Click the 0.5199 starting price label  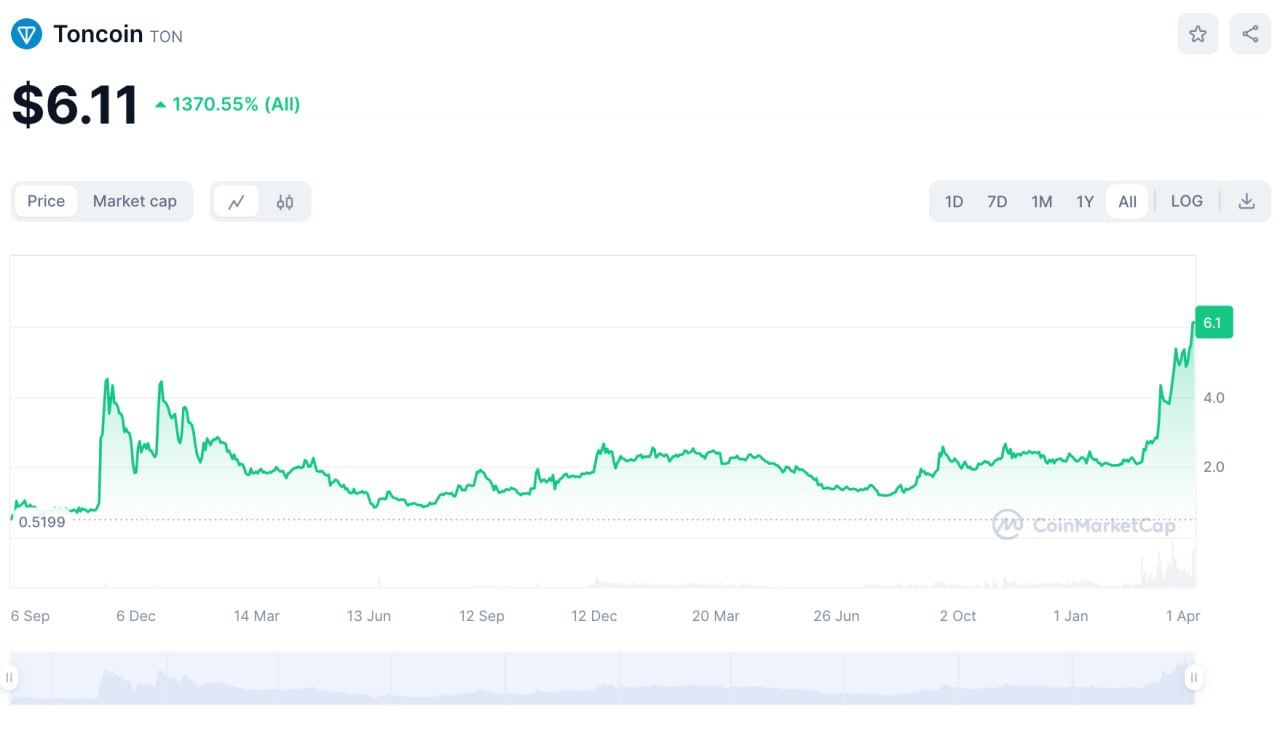click(x=42, y=522)
